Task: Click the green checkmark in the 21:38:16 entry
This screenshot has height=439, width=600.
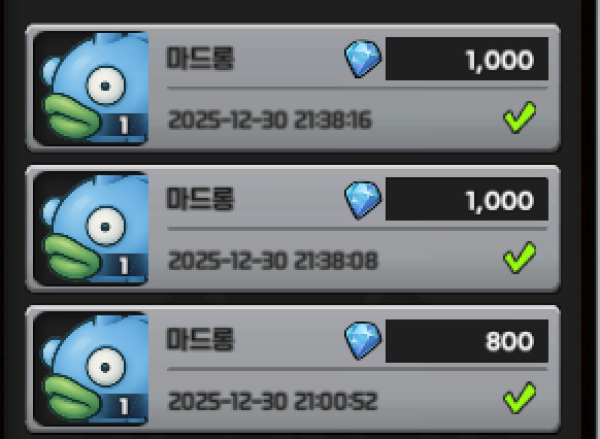Action: (520, 117)
